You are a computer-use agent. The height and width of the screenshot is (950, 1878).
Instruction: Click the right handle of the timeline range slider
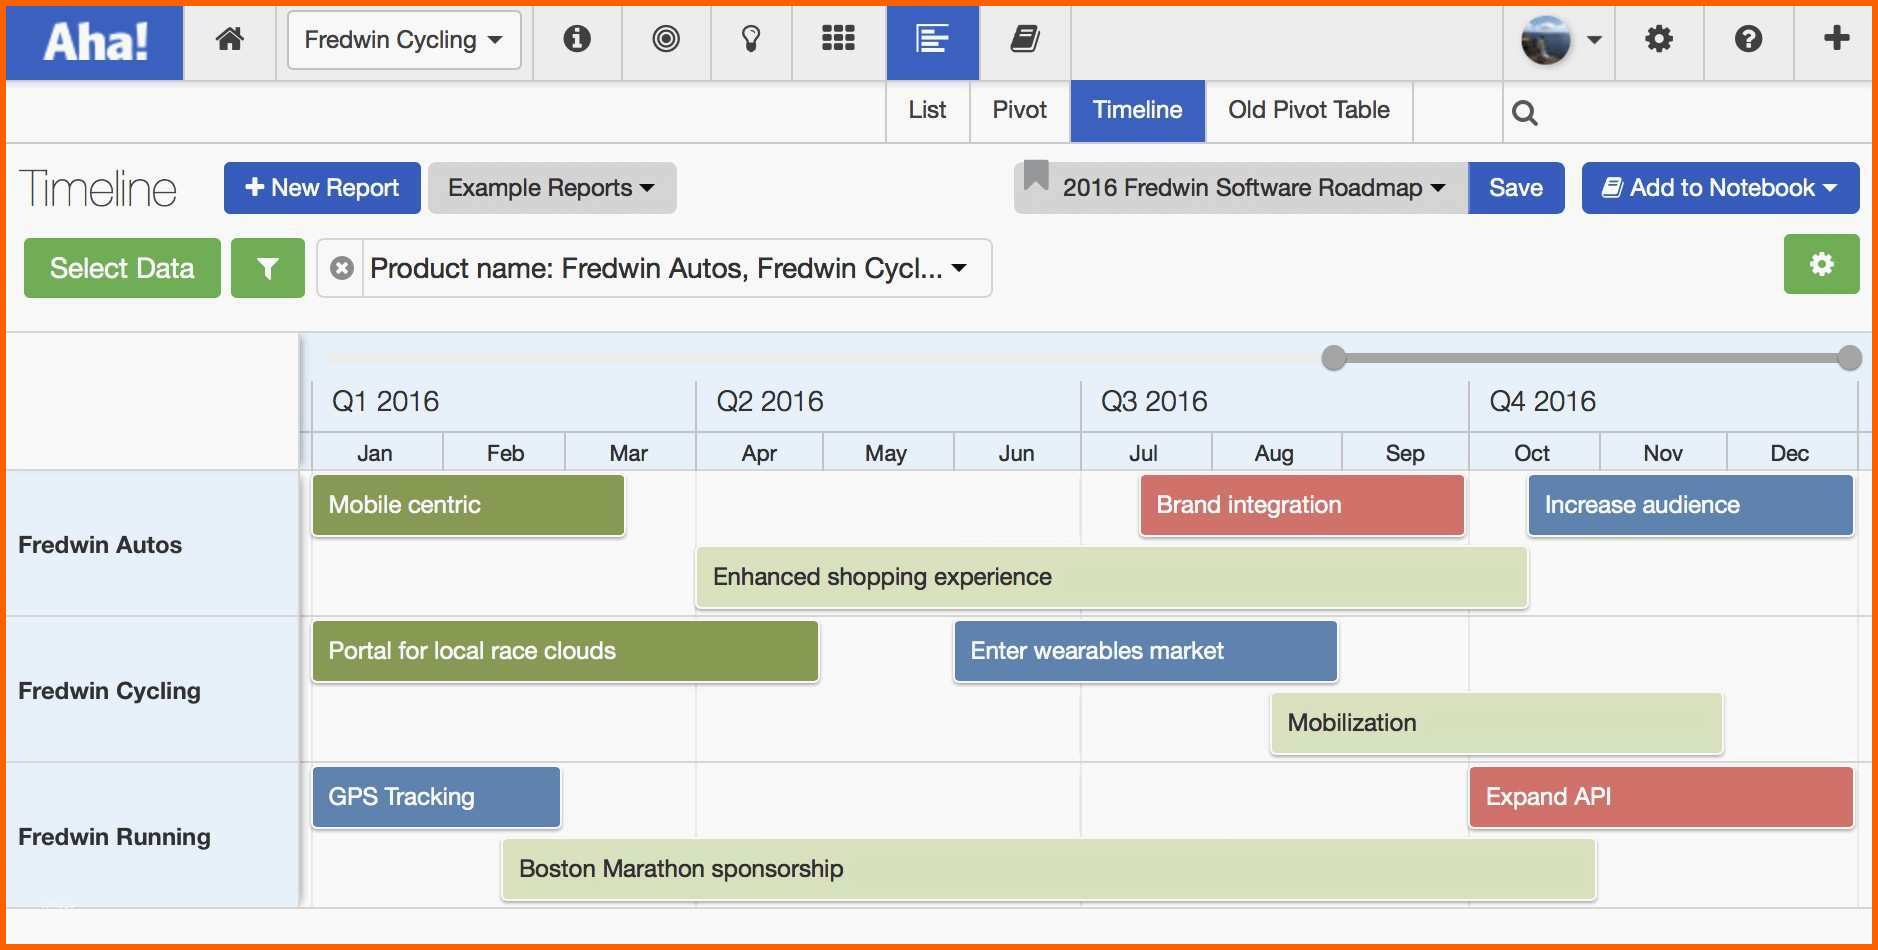coord(1850,358)
